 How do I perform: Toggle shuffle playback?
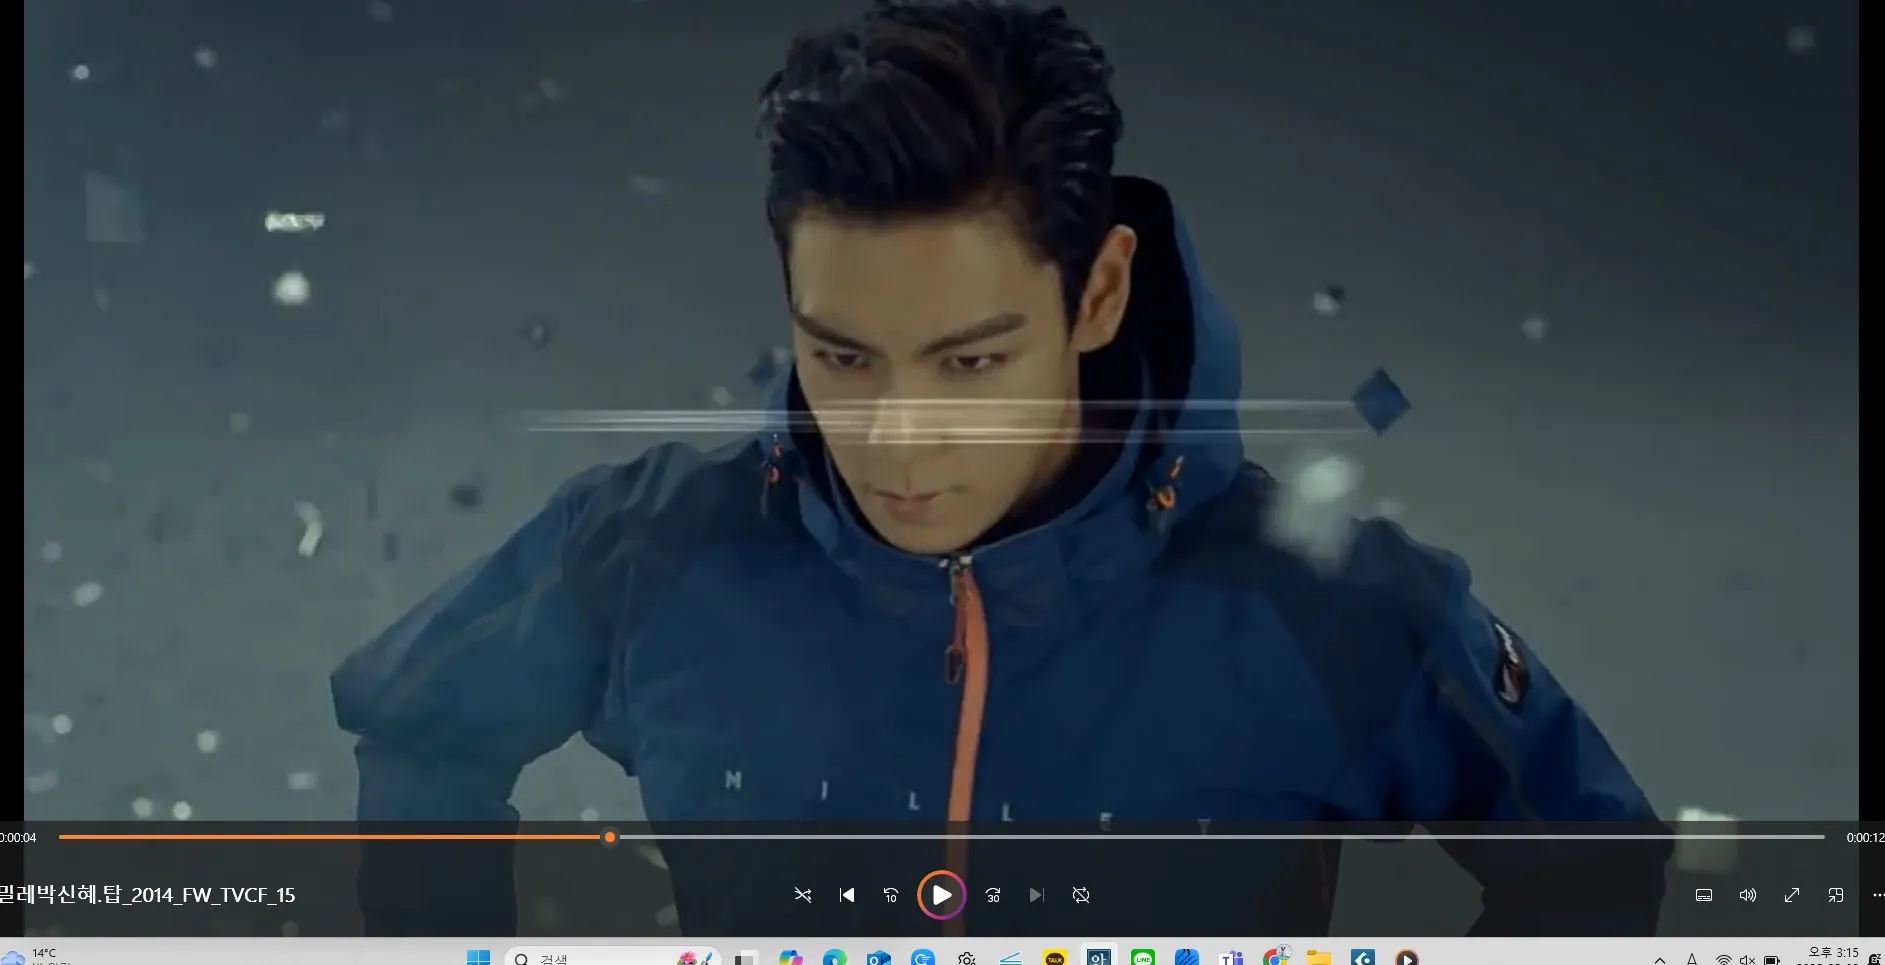[x=803, y=895]
